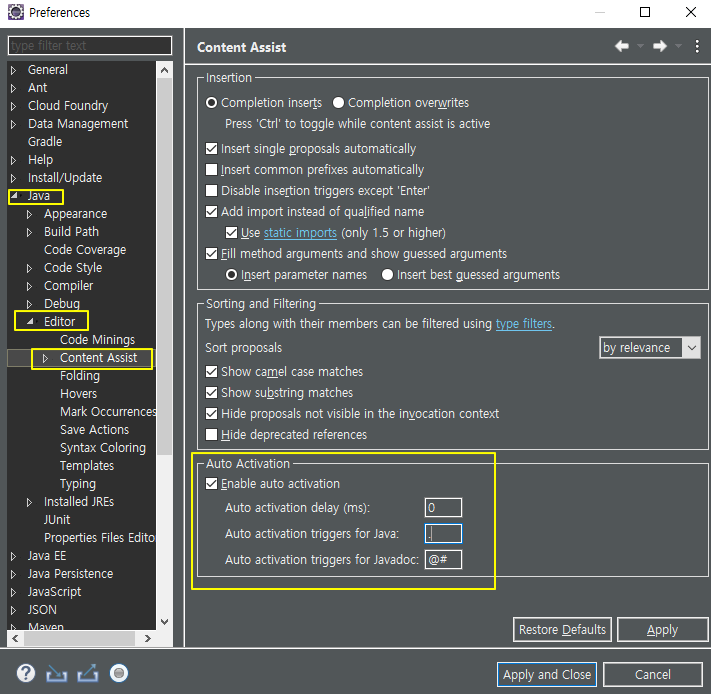This screenshot has height=694, width=711.
Task: Toggle Insert single proposals automatically
Action: click(x=211, y=149)
